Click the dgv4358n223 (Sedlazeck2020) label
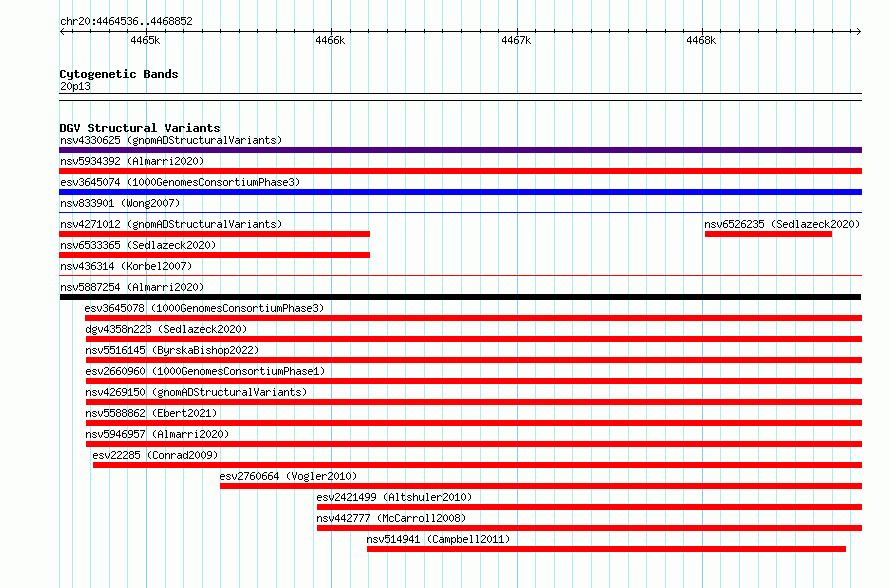Screen dimensions: 890x588 point(166,329)
